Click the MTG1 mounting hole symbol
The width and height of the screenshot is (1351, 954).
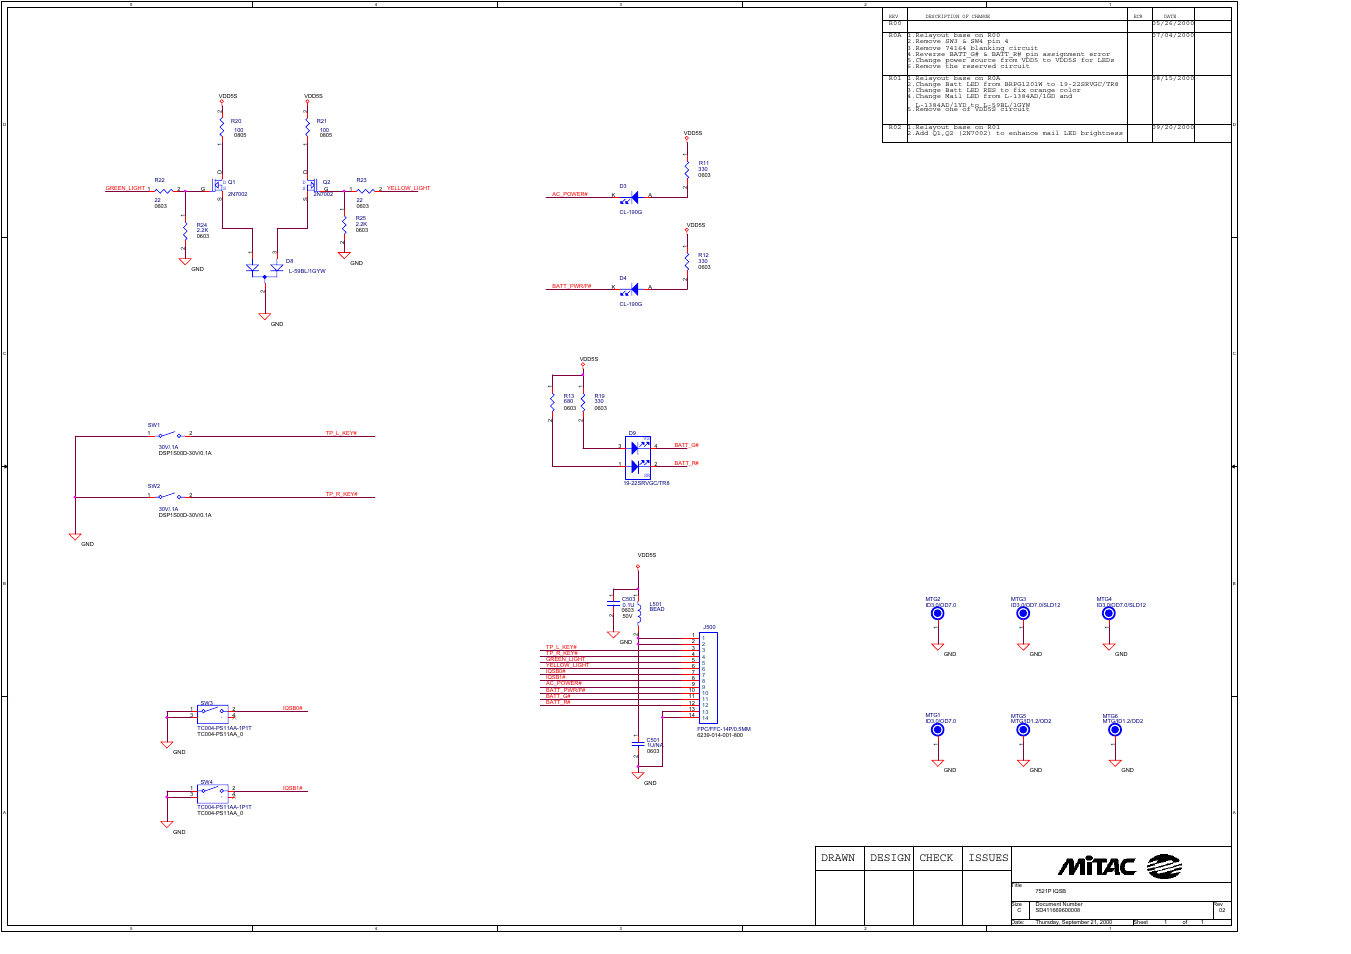tap(938, 730)
